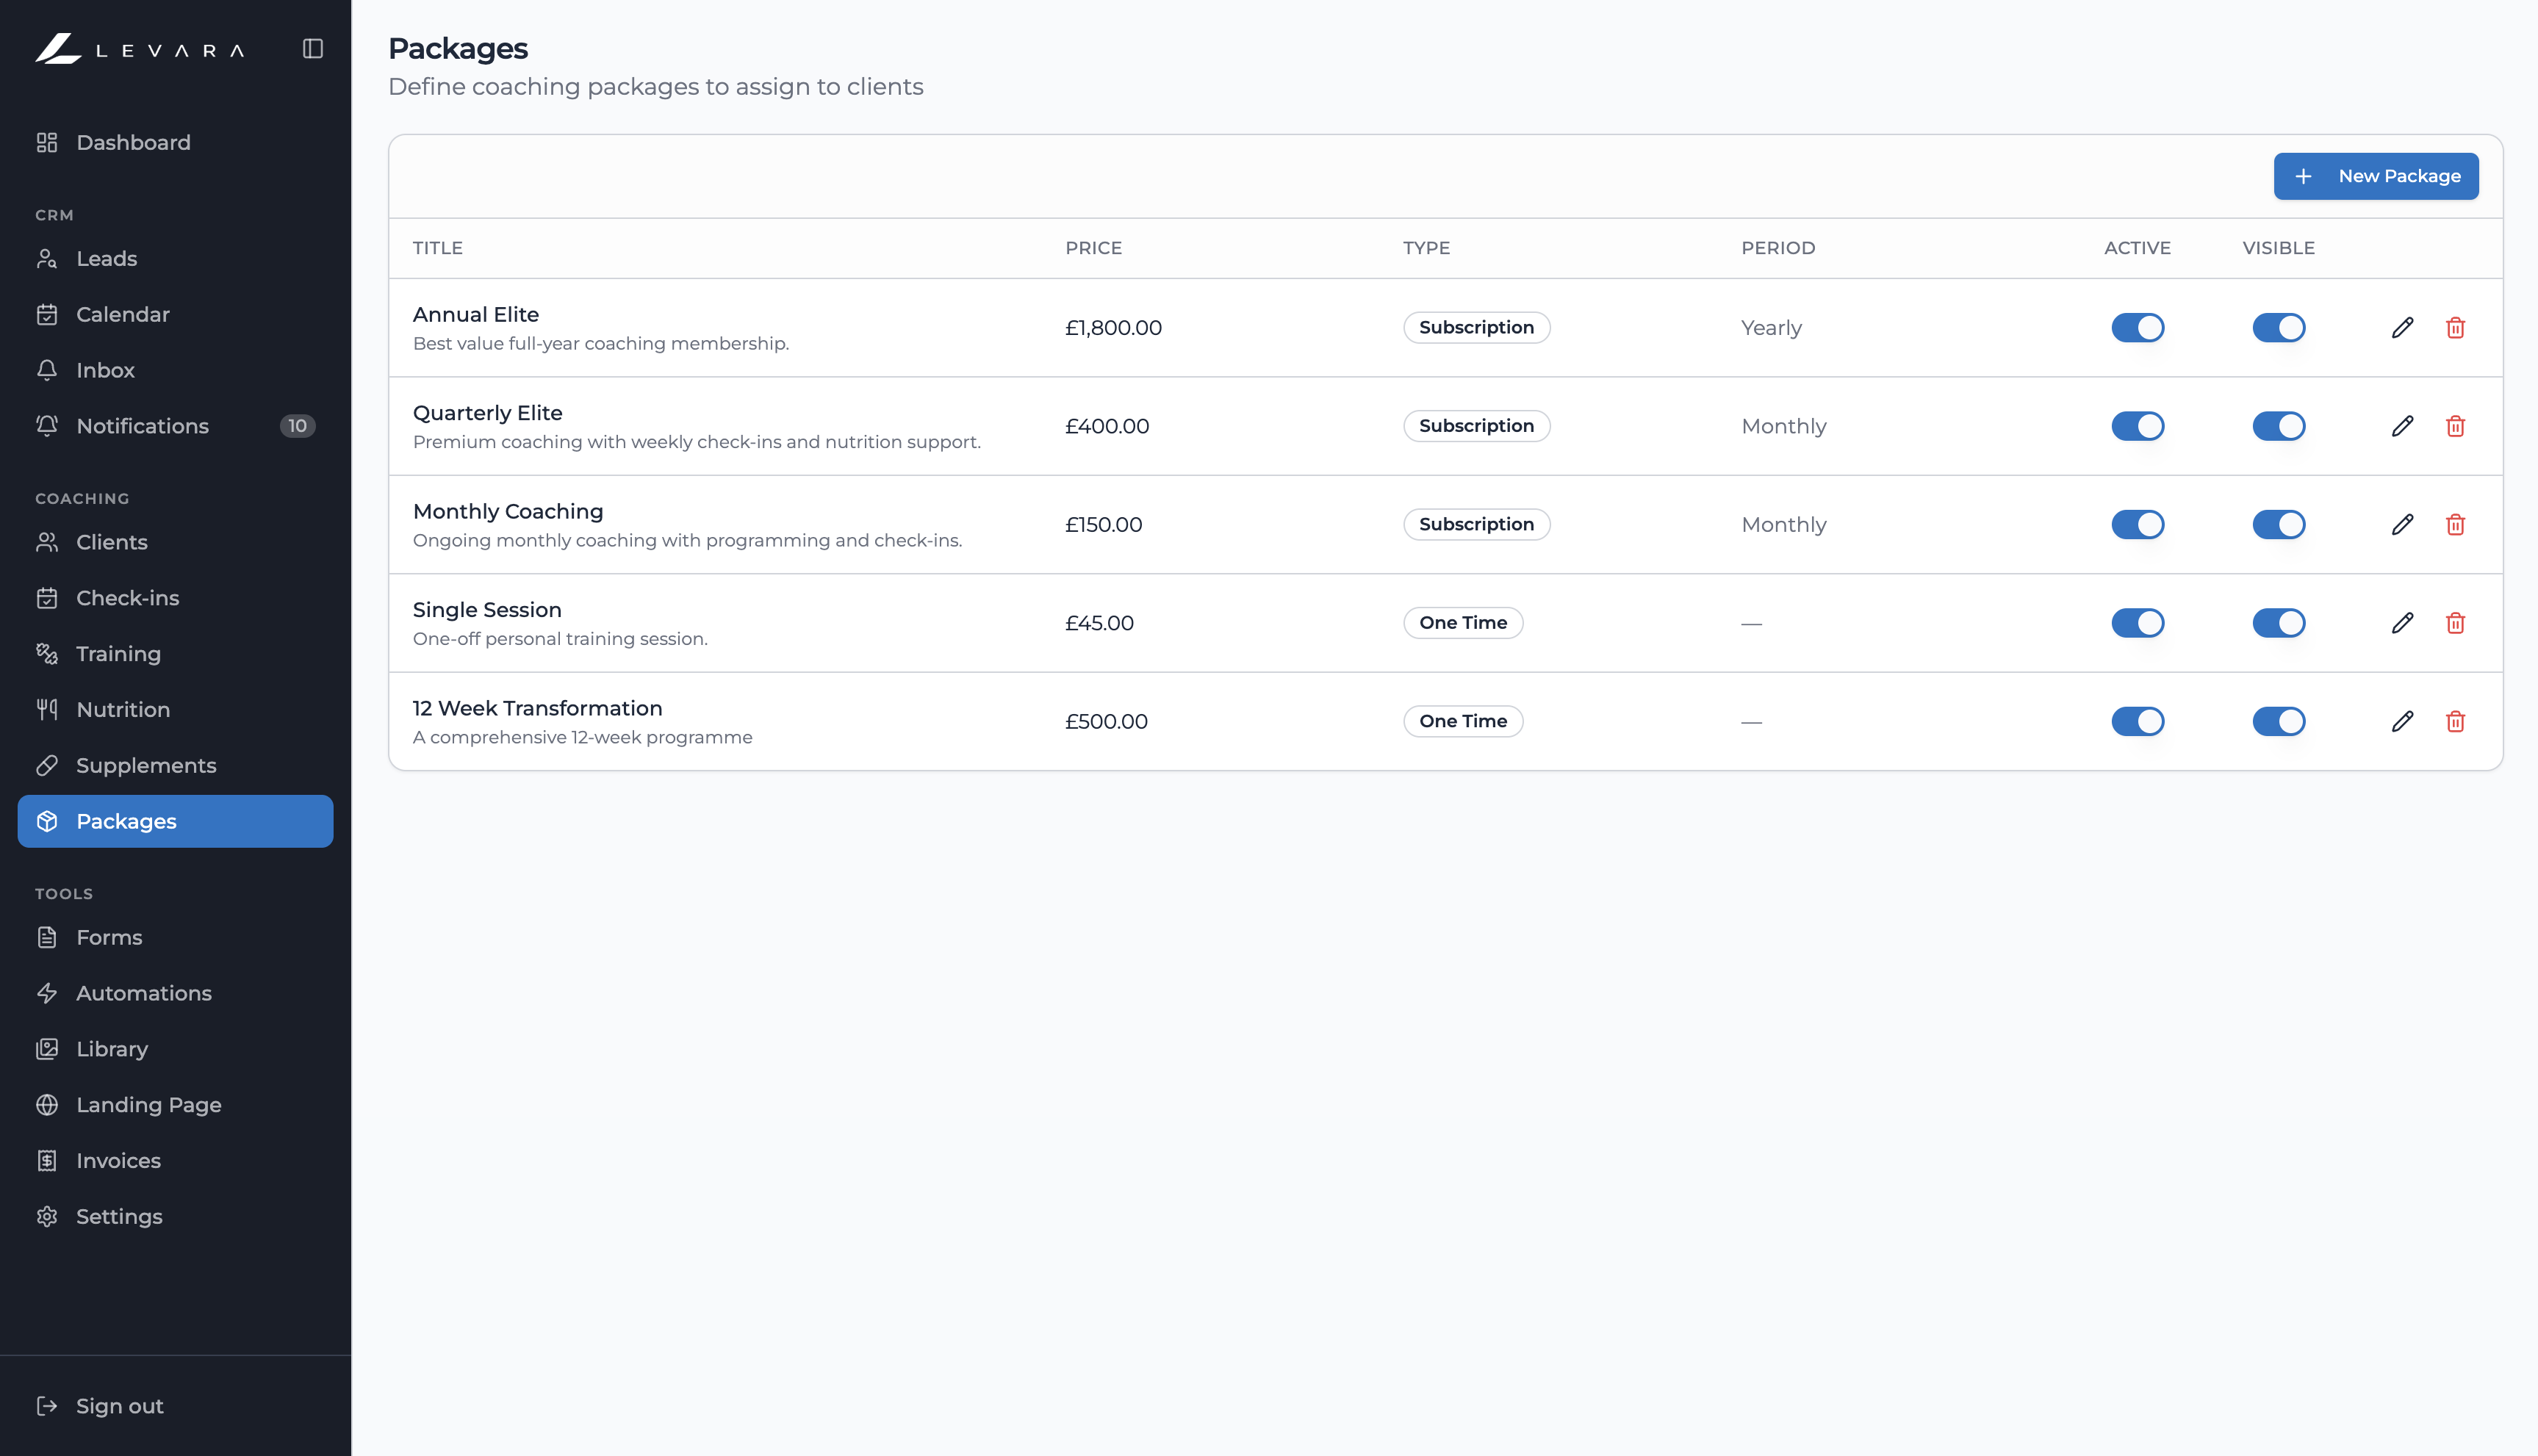Image resolution: width=2538 pixels, height=1456 pixels.
Task: Go to Leads in CRM
Action: click(175, 258)
